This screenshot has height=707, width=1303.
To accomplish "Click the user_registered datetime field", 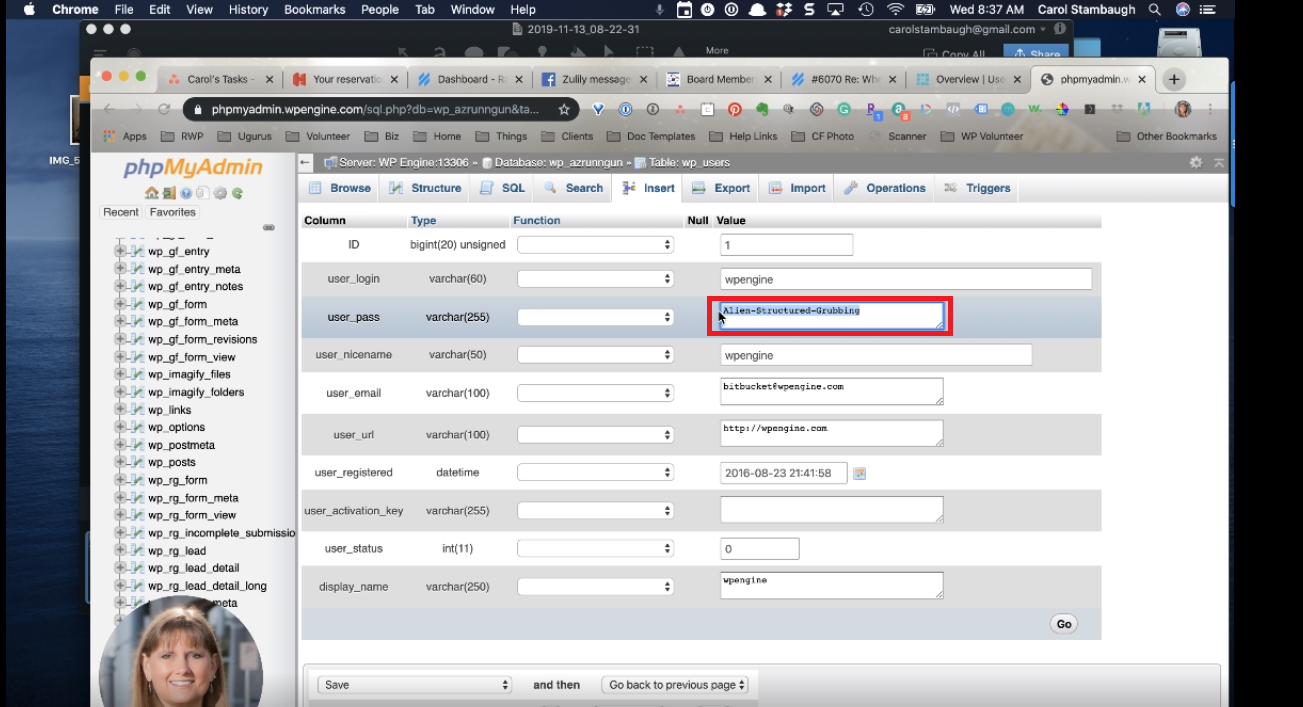I will pyautogui.click(x=784, y=473).
